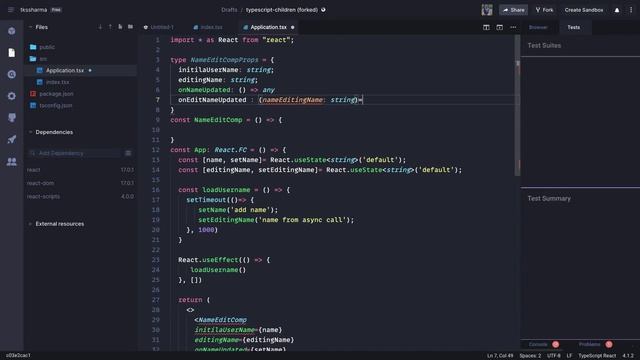Screen dimensions: 640x360
Task: Open the Console tab at bottom
Action: pos(538,344)
